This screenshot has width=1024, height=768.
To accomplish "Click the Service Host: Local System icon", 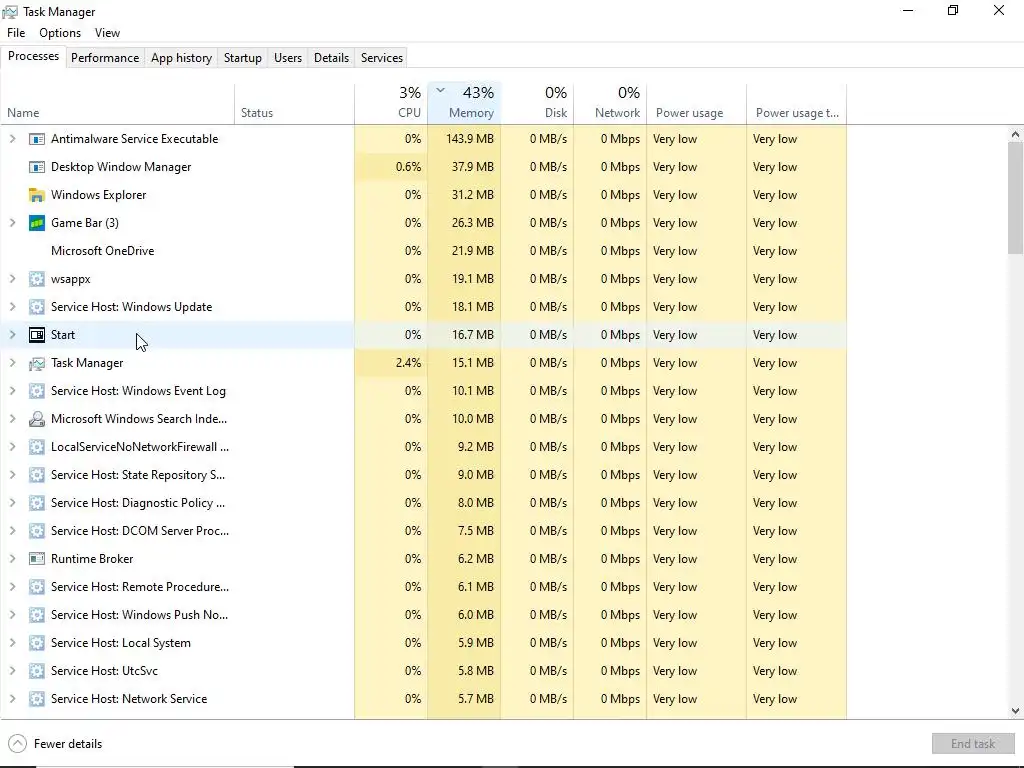I will point(37,643).
